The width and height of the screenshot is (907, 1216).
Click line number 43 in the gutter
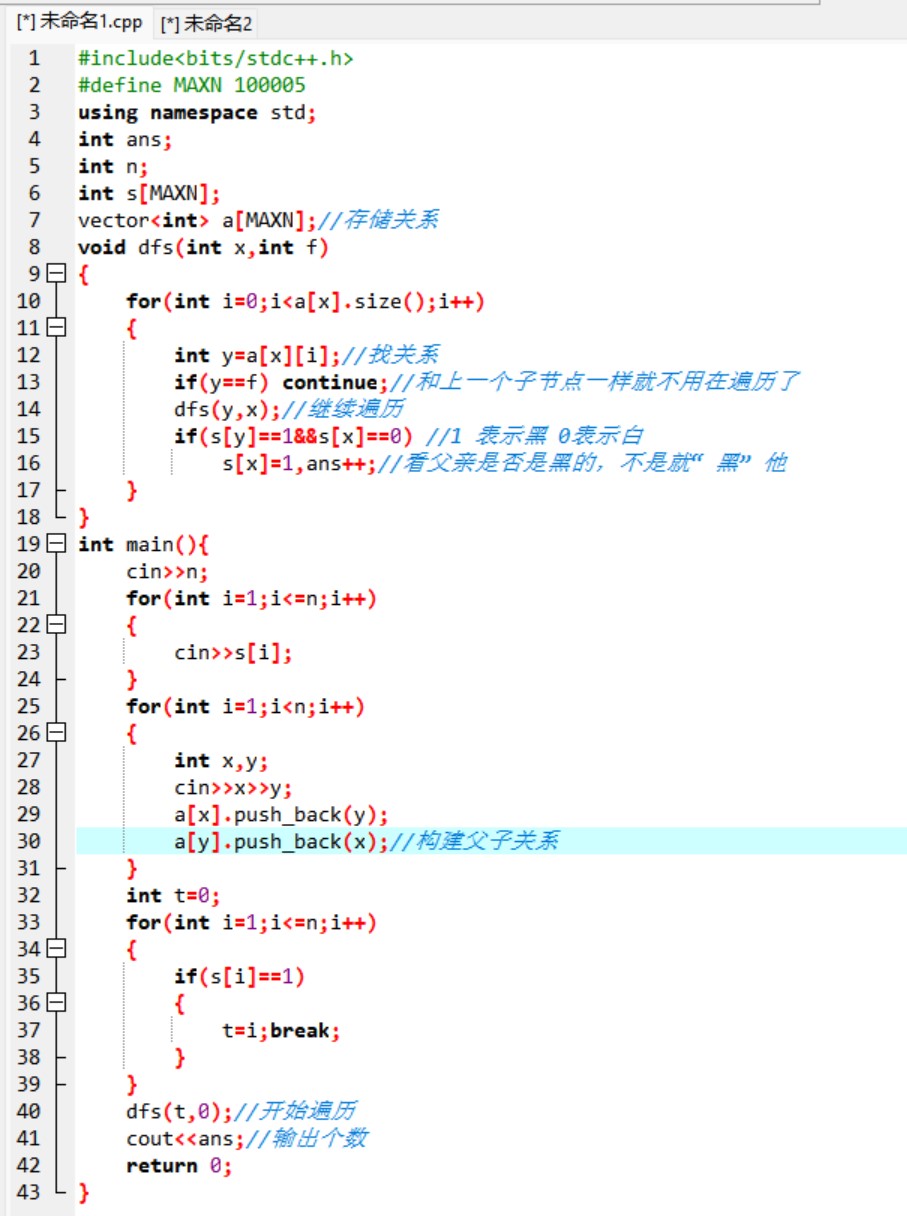(30, 1192)
